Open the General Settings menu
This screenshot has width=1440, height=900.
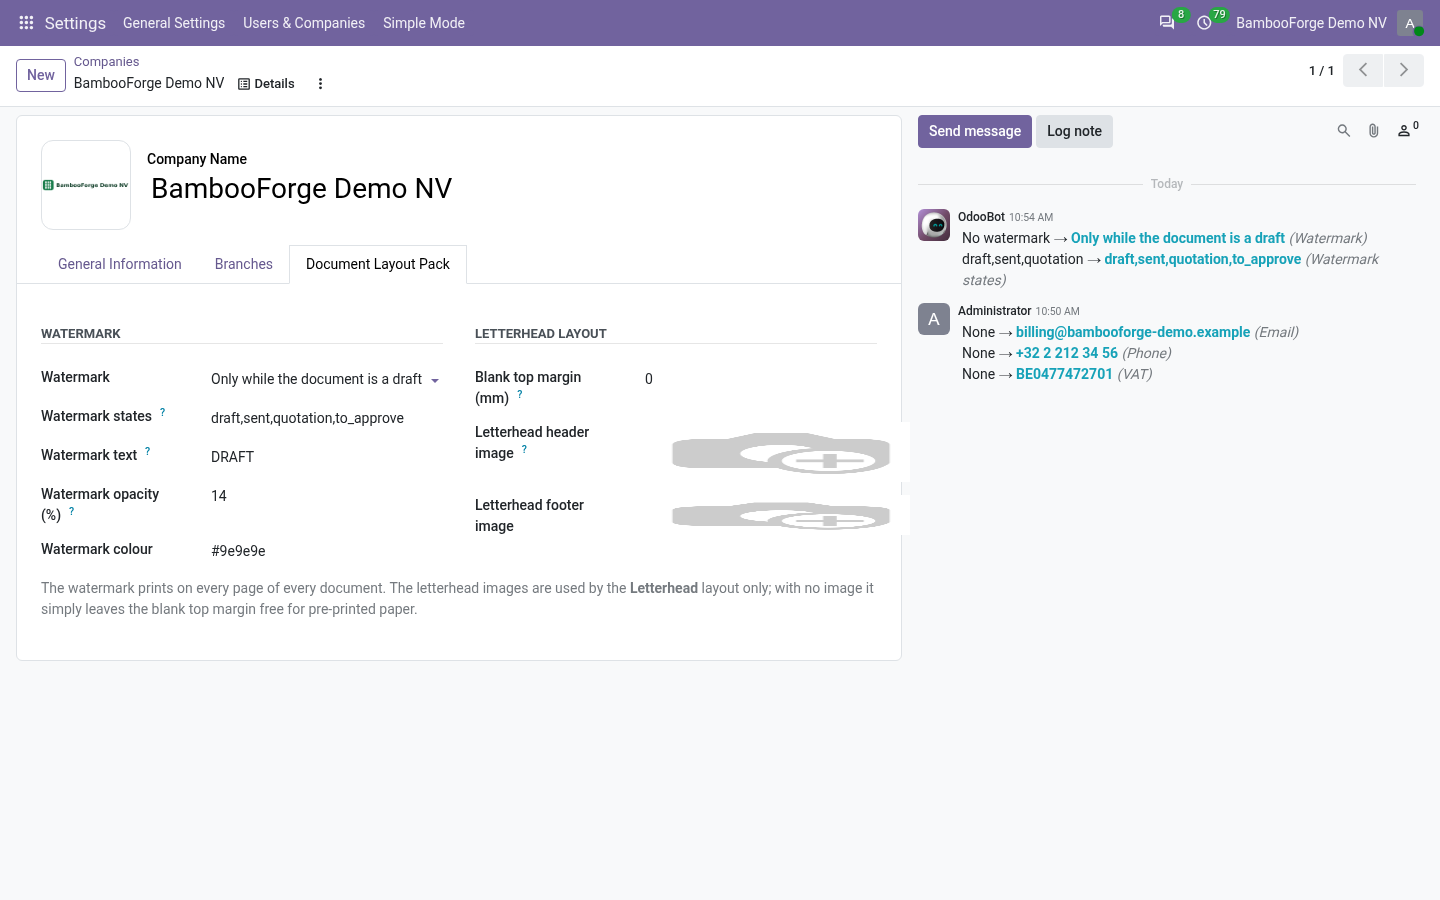coord(174,23)
